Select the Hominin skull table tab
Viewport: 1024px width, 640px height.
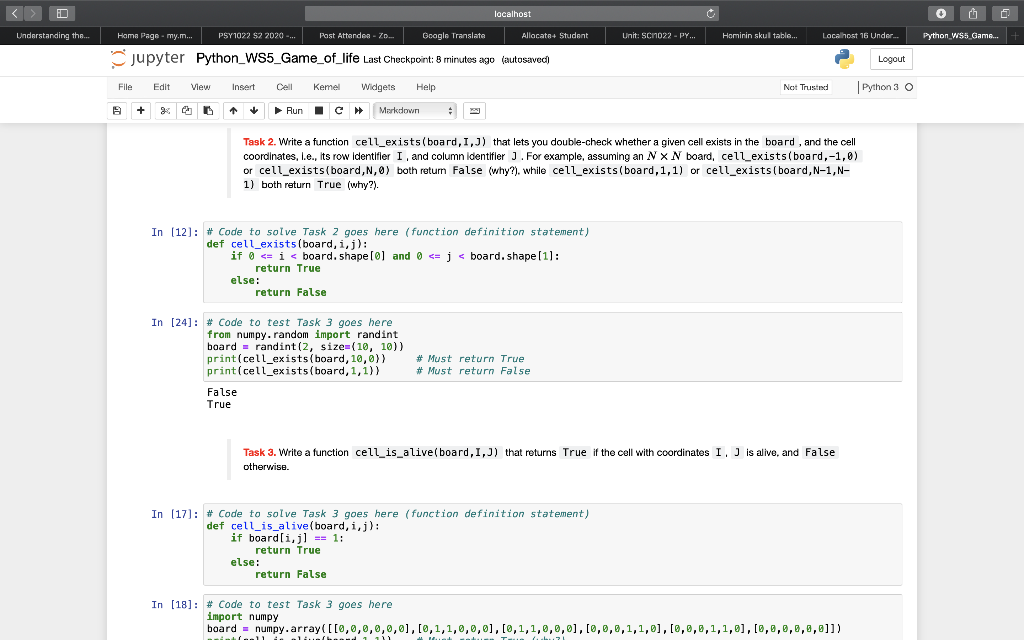pyautogui.click(x=756, y=35)
